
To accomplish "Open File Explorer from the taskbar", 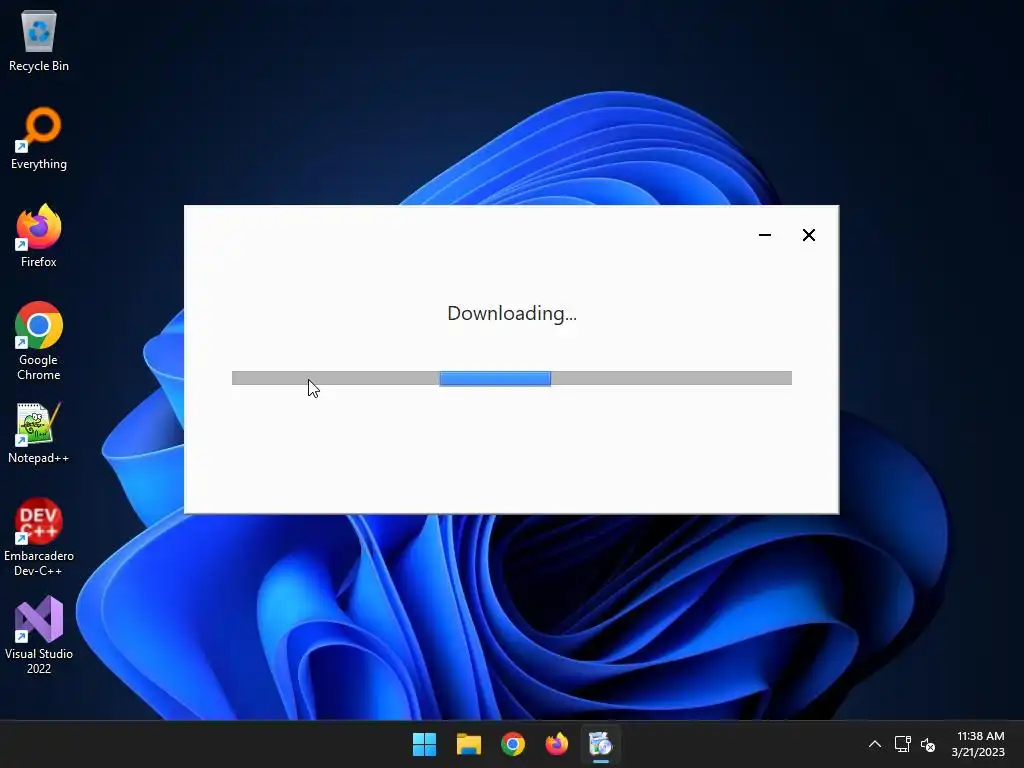I will pyautogui.click(x=469, y=744).
